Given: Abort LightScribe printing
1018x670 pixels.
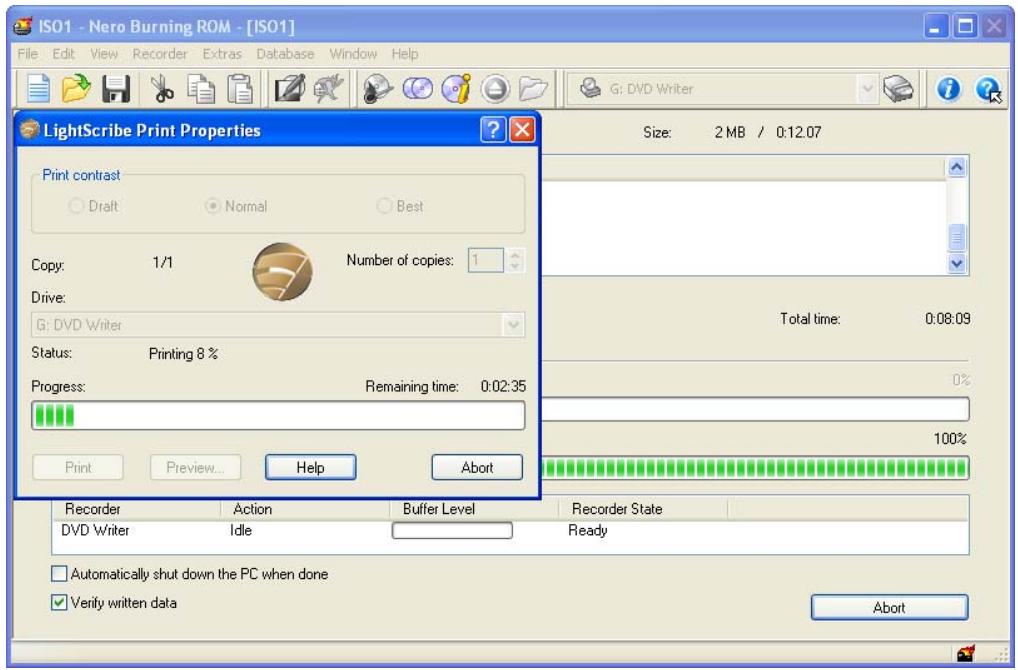Looking at the screenshot, I should (477, 467).
